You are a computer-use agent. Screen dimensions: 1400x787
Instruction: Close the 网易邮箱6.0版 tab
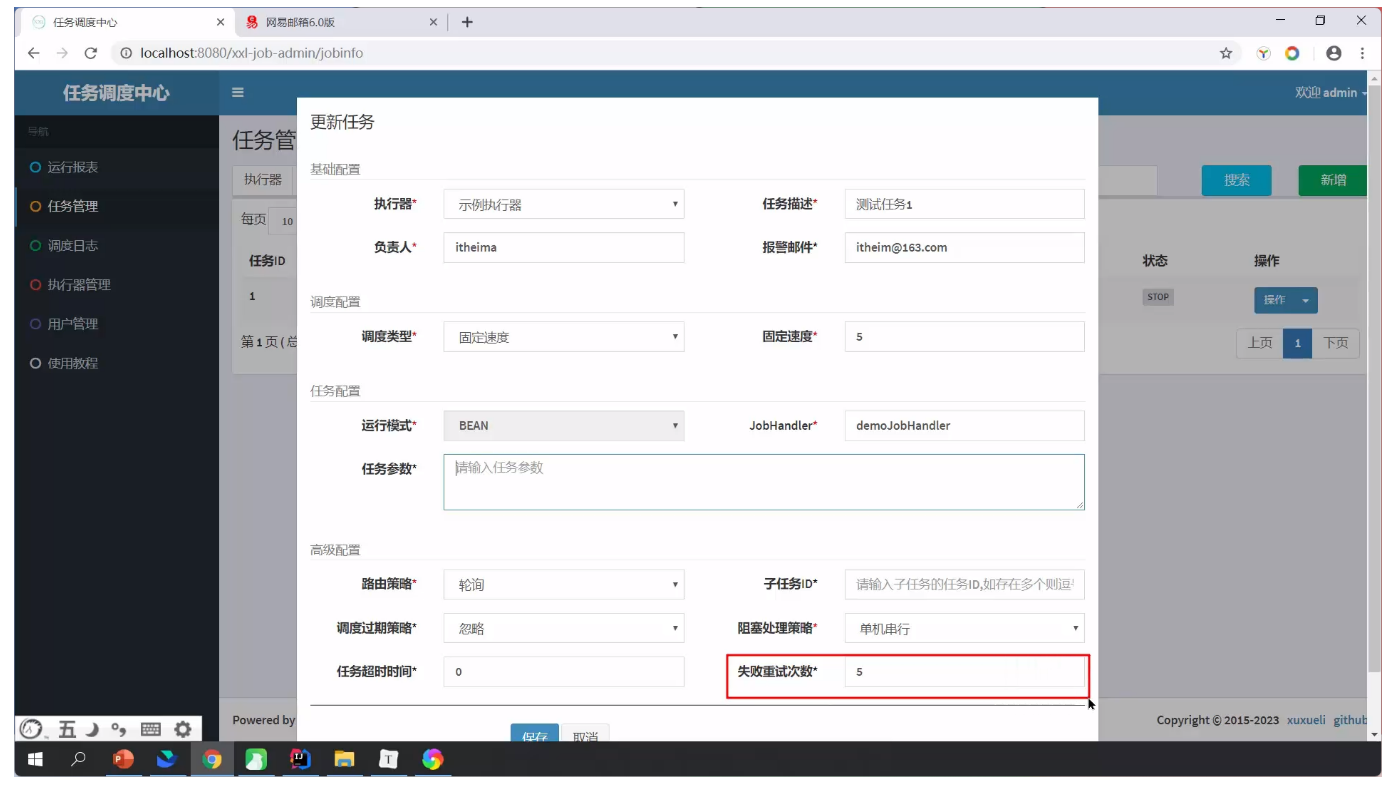point(433,22)
